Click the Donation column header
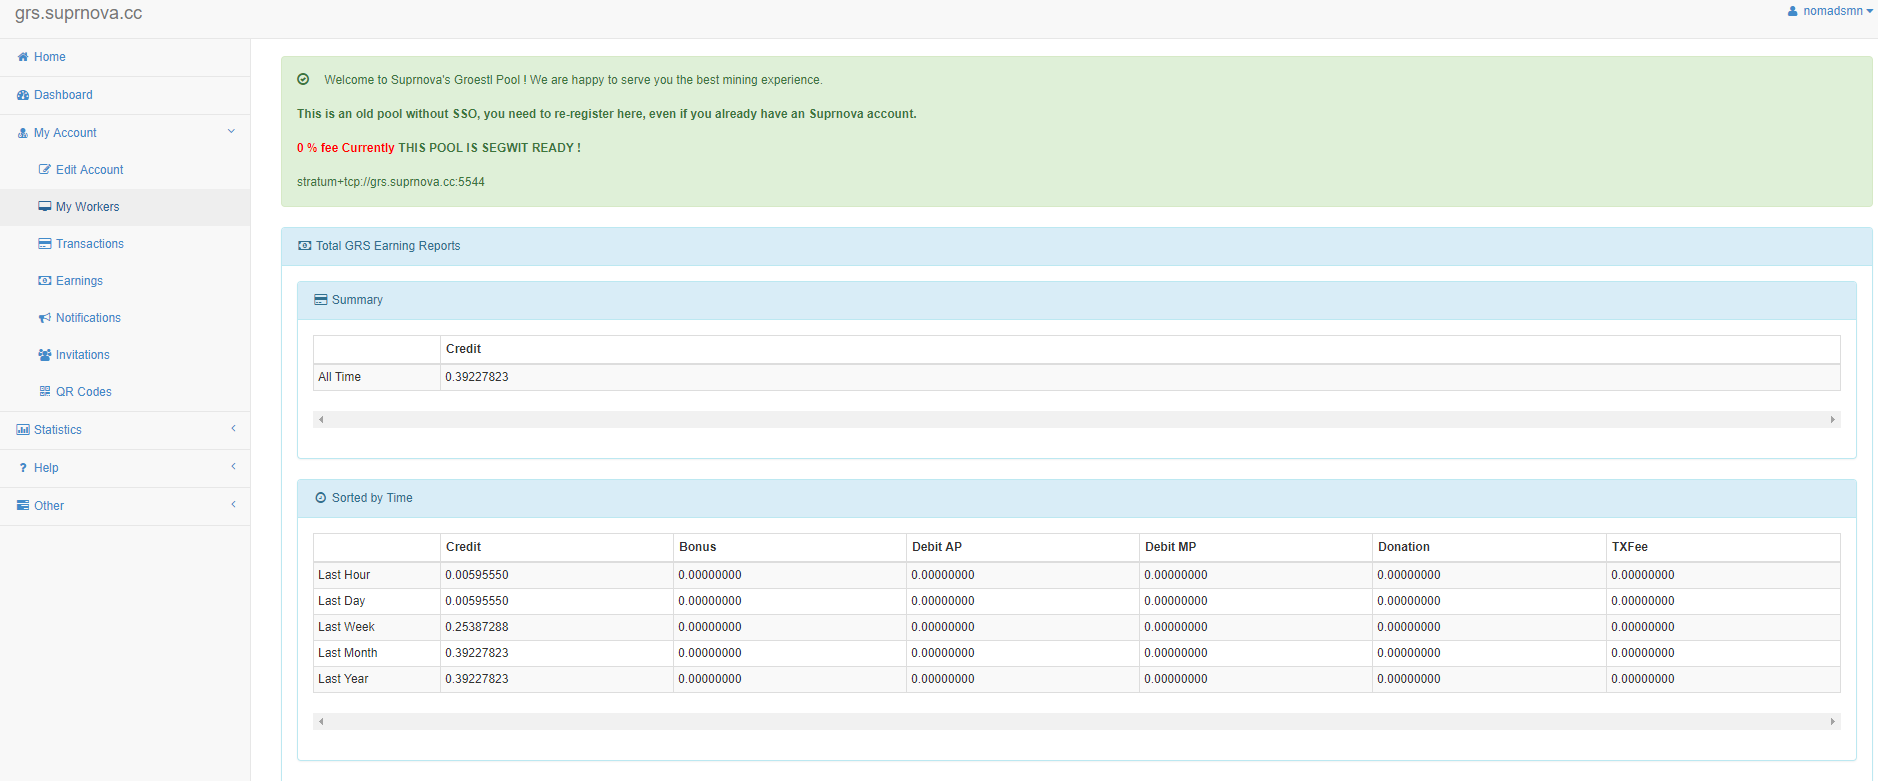 1404,547
